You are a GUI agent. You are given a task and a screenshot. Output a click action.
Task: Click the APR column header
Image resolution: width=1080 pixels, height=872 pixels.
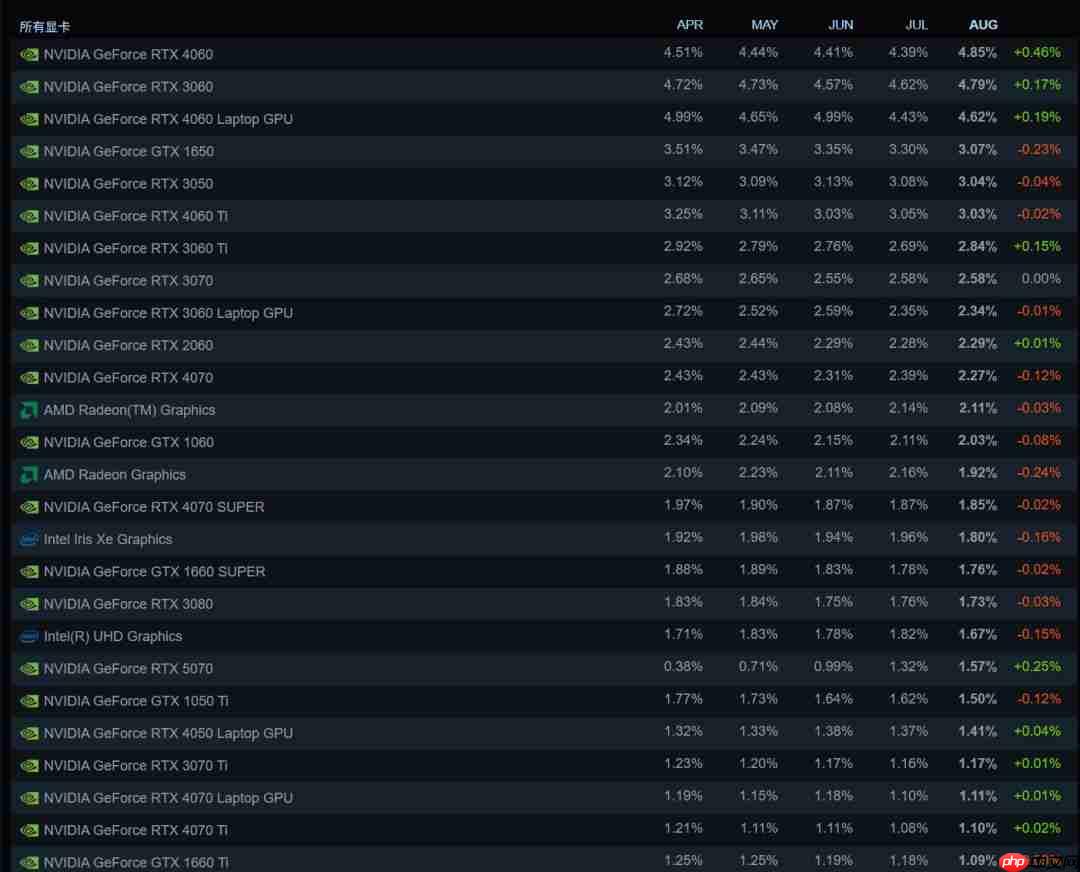pos(689,24)
